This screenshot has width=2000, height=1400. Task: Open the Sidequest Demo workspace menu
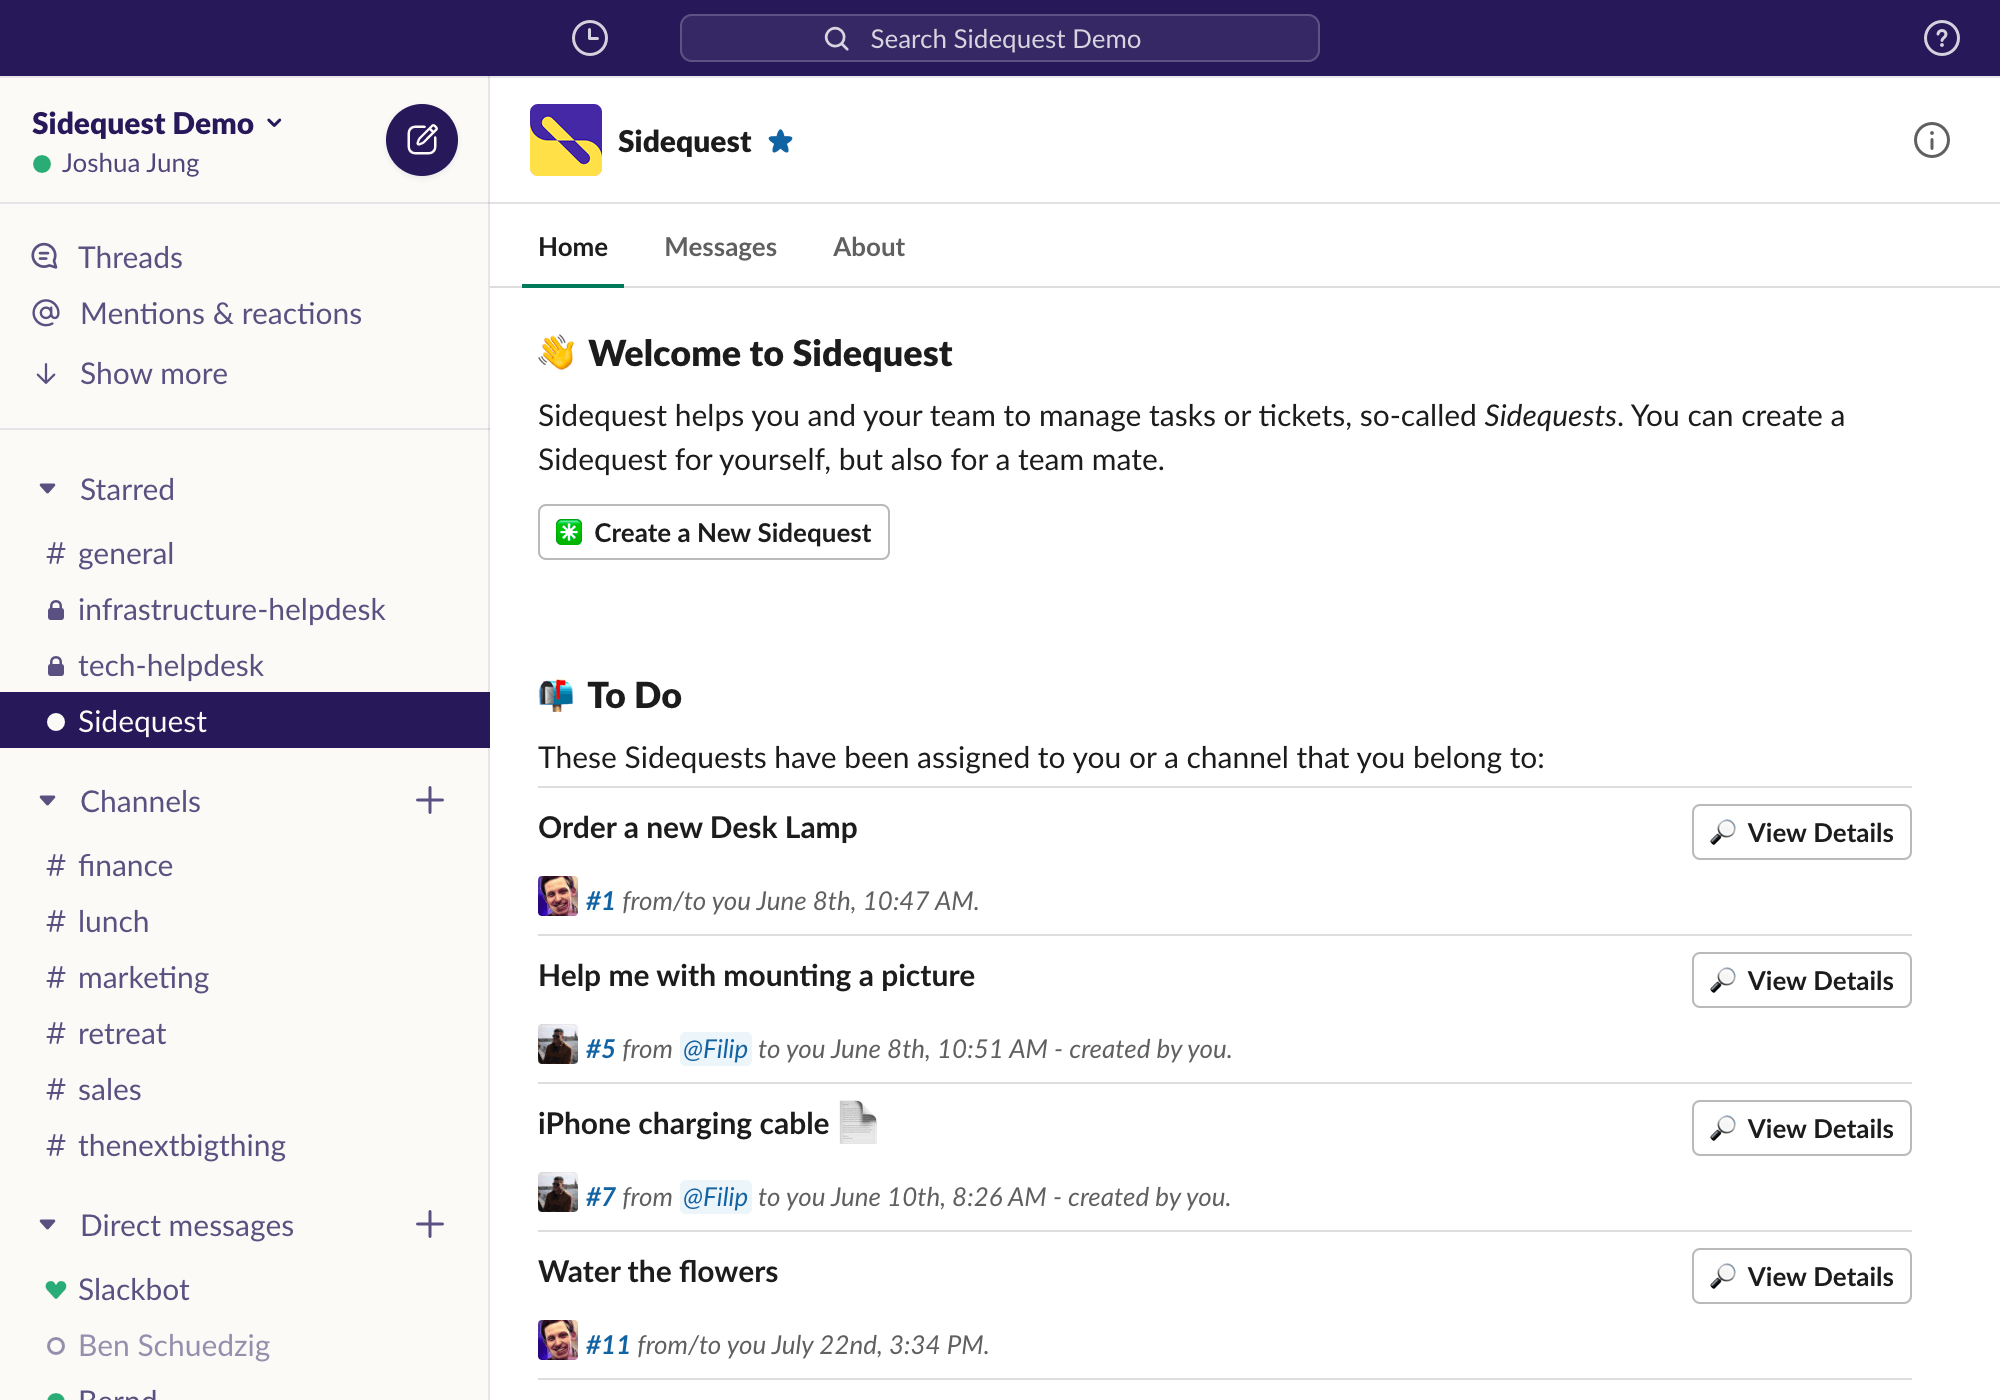tap(157, 123)
